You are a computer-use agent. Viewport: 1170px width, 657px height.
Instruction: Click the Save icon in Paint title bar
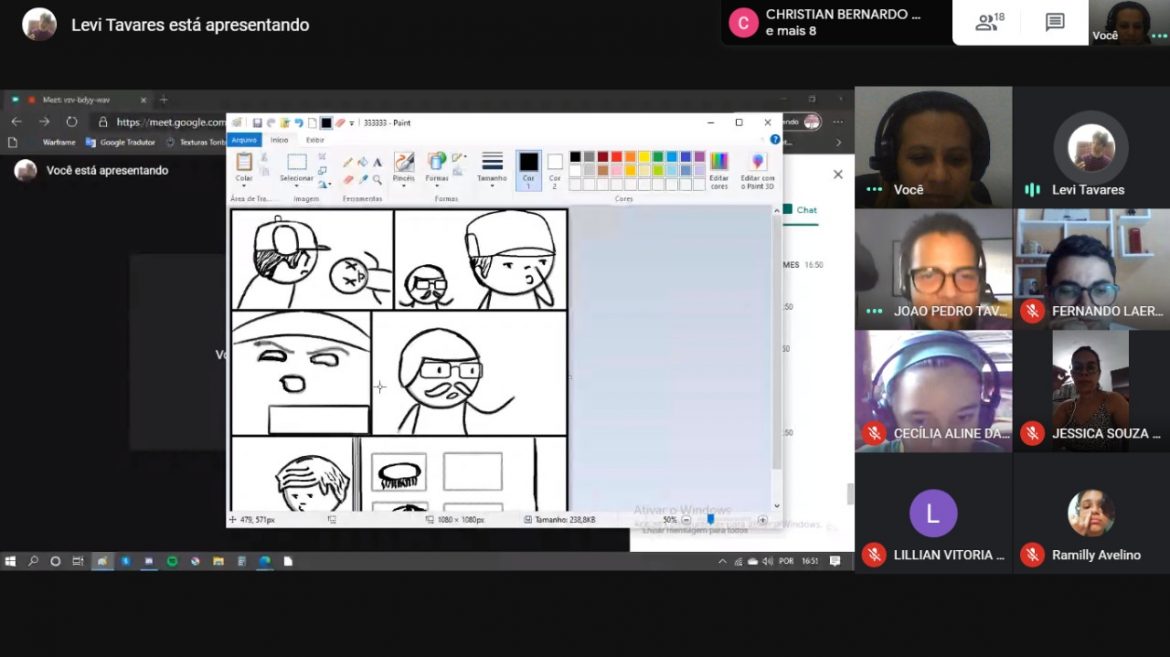tap(257, 123)
